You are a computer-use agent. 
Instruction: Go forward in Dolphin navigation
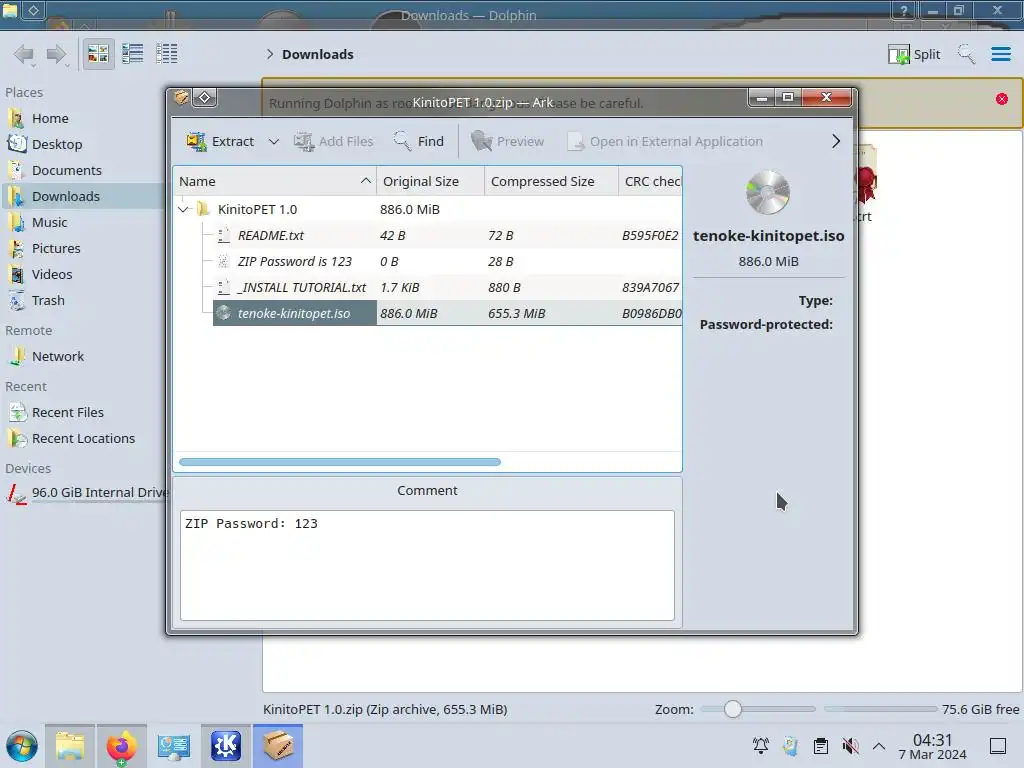pyautogui.click(x=57, y=54)
